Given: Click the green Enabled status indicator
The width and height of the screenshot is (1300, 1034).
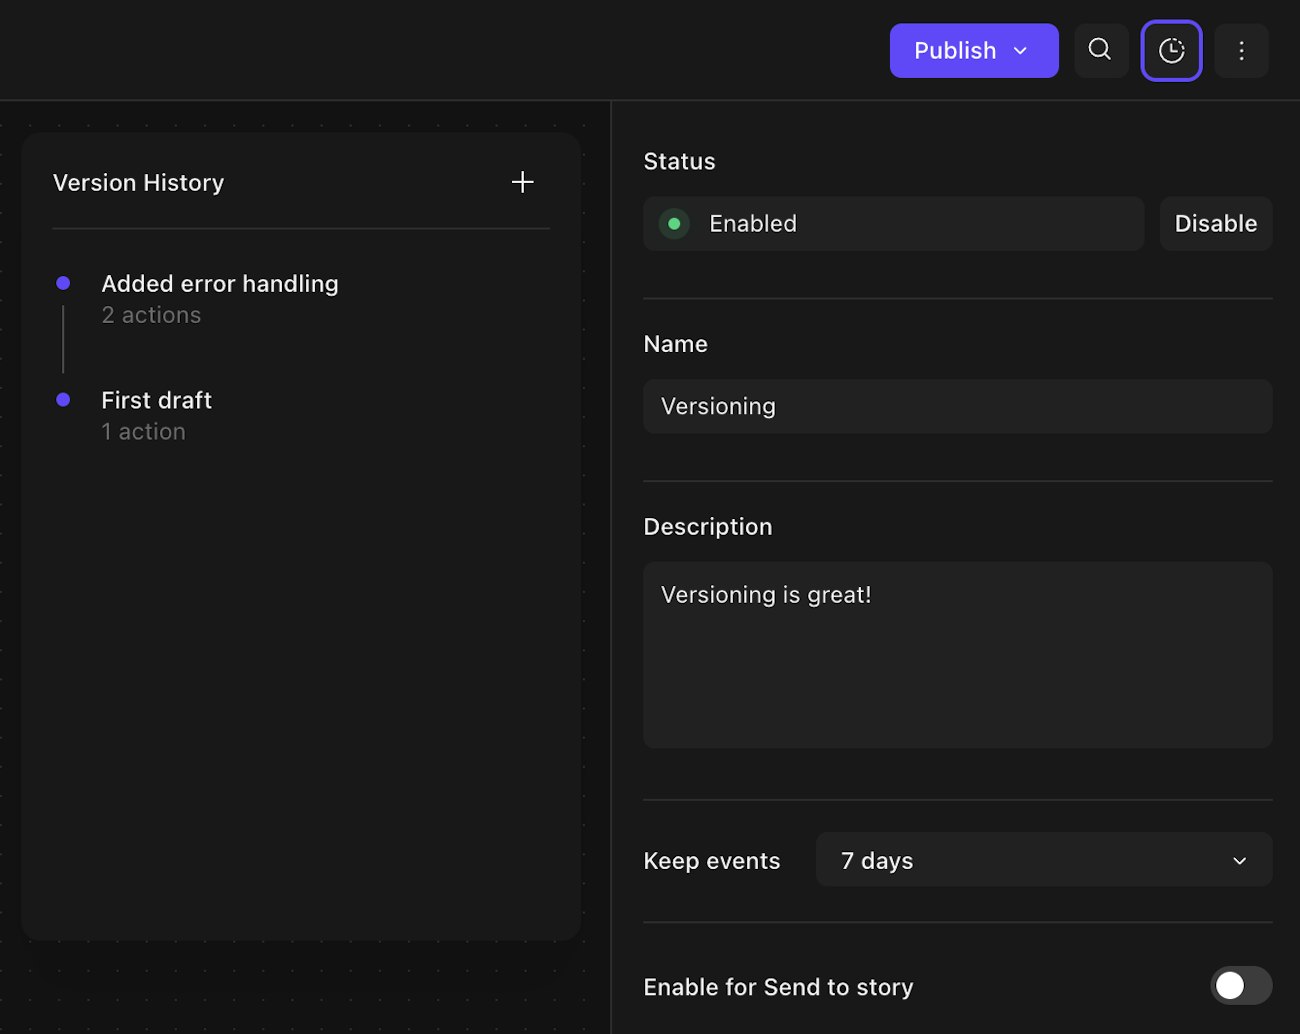Looking at the screenshot, I should tap(674, 224).
